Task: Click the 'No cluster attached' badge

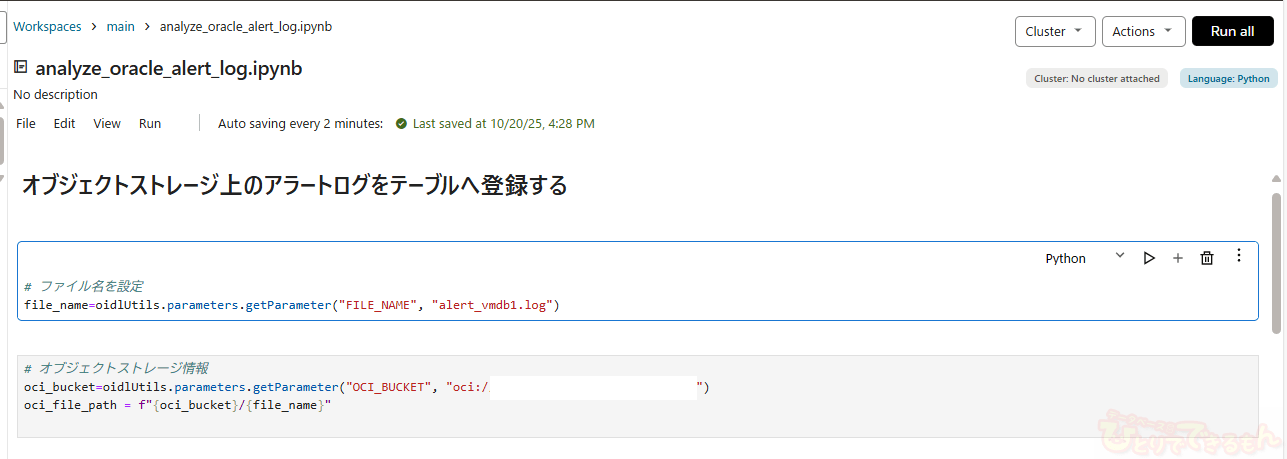Action: 1096,78
